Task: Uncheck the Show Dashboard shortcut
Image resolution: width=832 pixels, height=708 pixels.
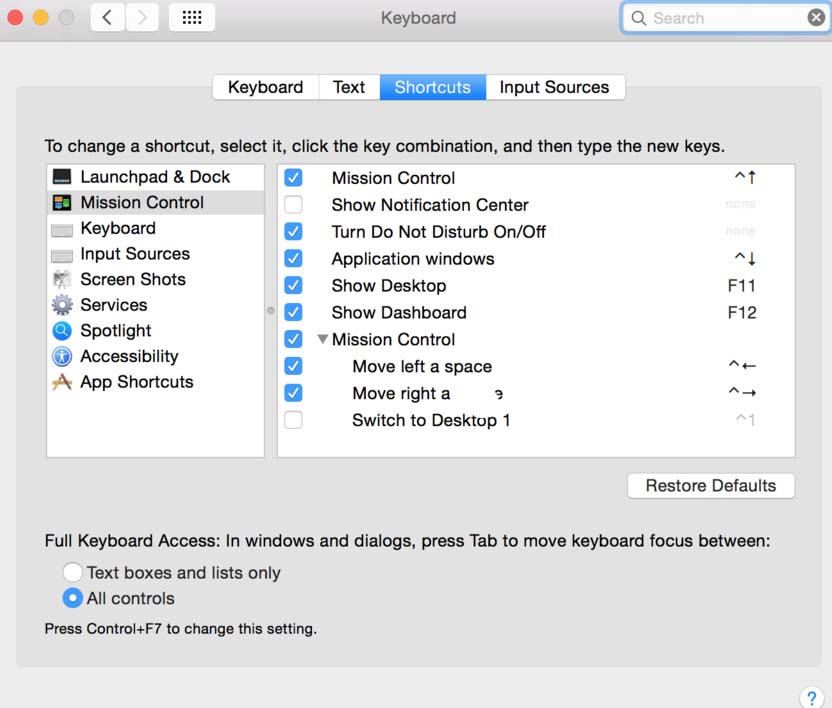Action: [x=293, y=313]
